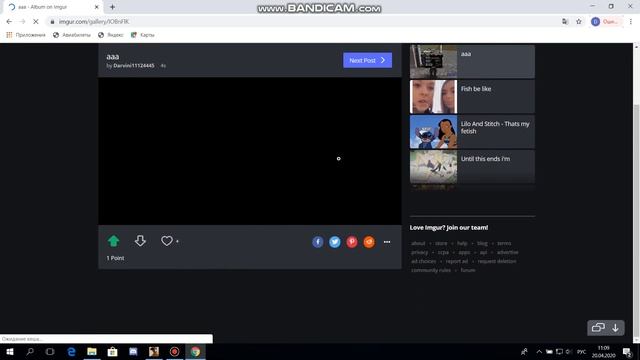Open the 'api' footer link
Image resolution: width=640 pixels, height=360 pixels.
point(483,252)
